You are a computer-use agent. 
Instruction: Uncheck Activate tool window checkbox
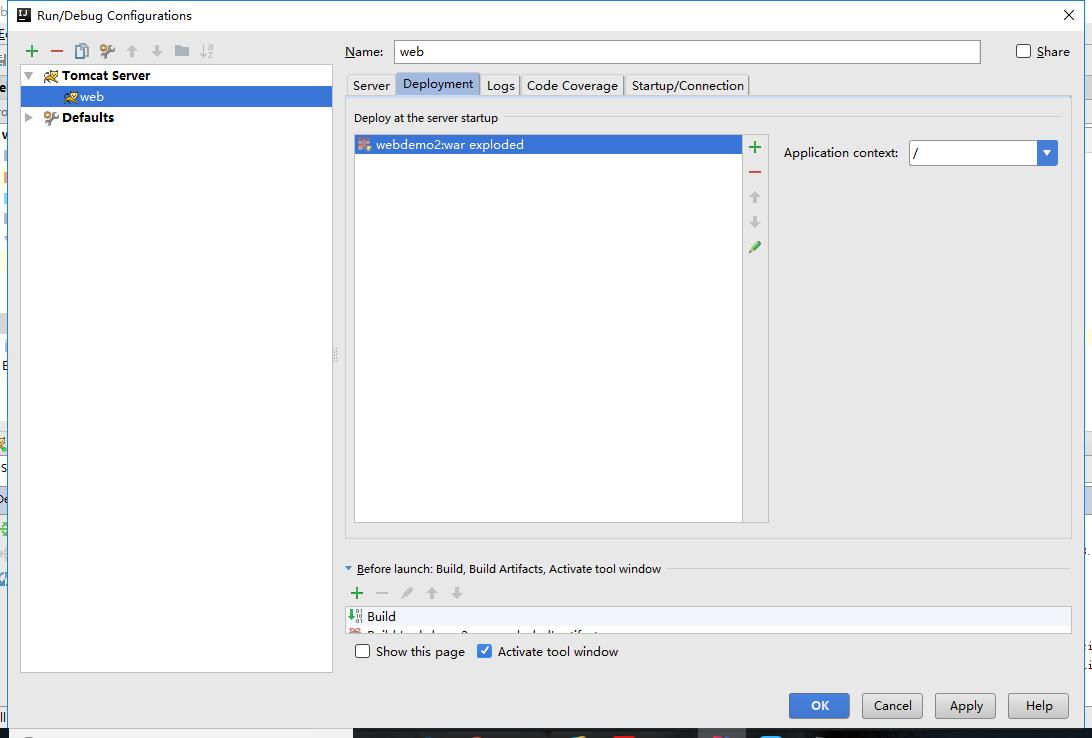click(484, 652)
